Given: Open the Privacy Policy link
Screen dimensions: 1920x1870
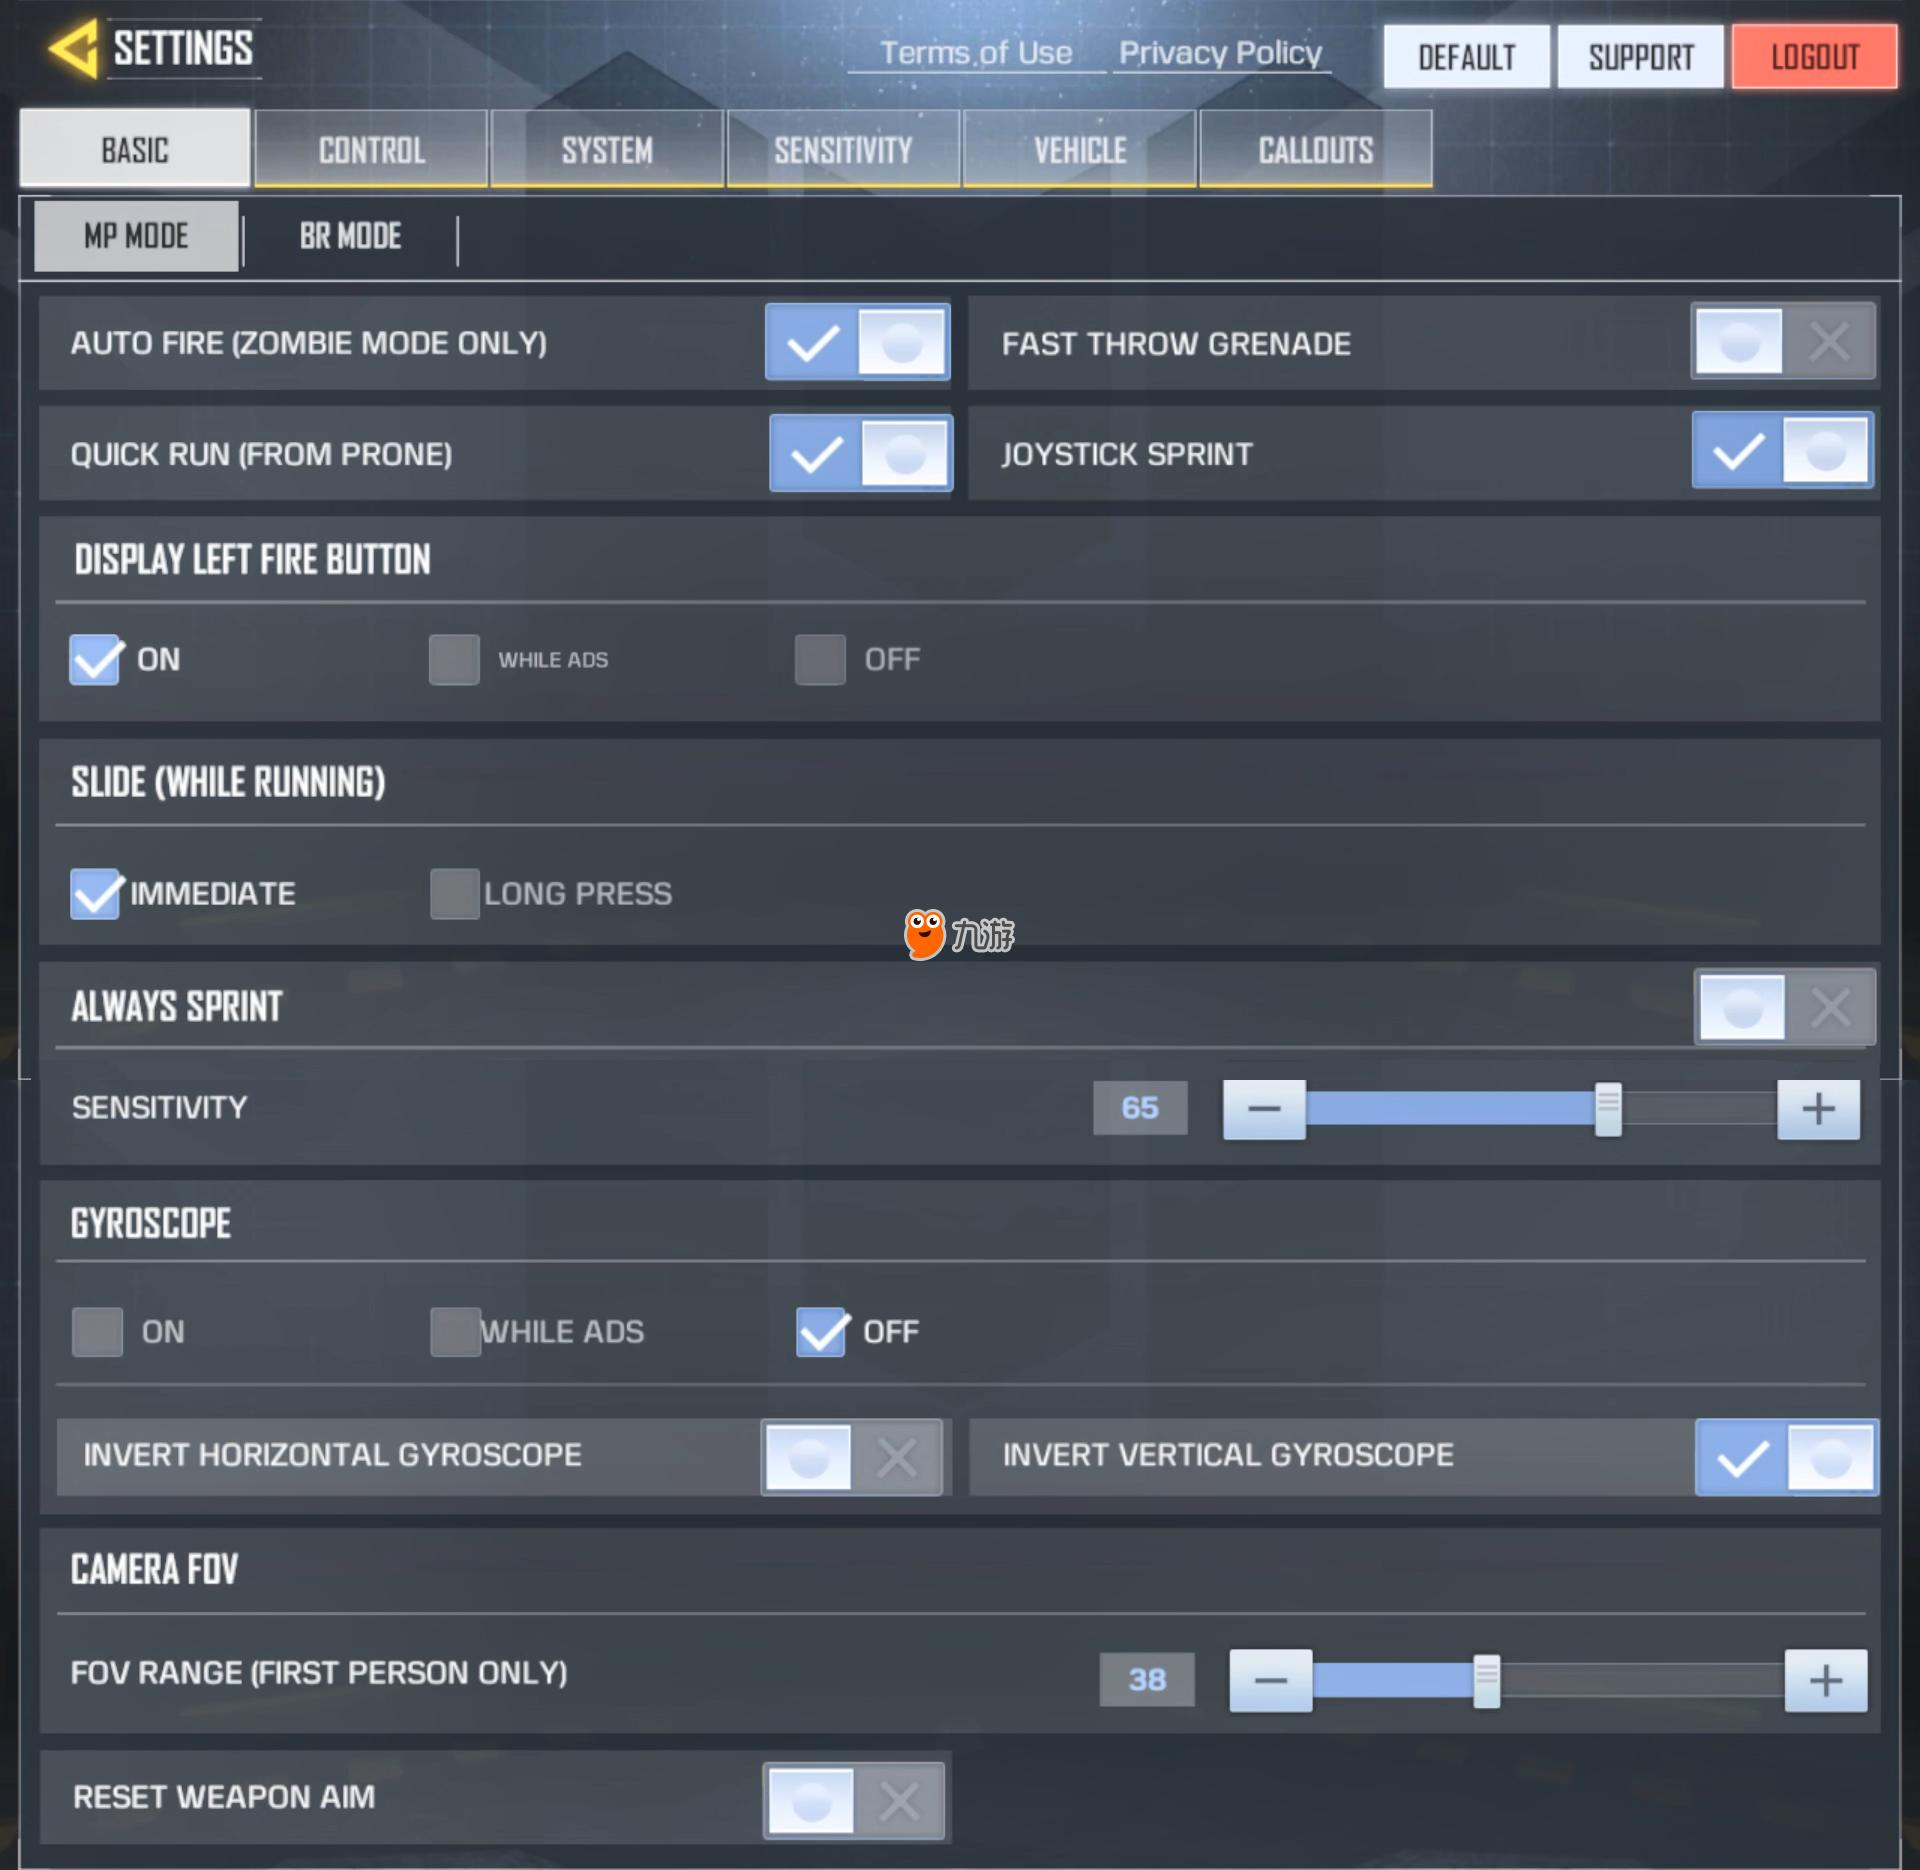Looking at the screenshot, I should point(1220,53).
